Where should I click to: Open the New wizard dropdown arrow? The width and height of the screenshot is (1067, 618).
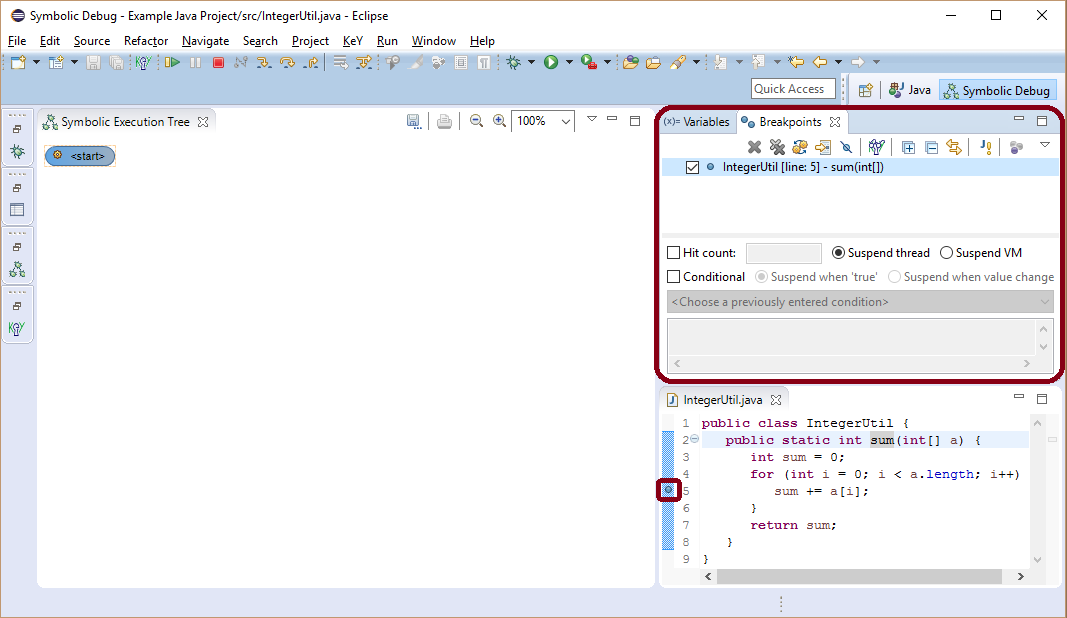coord(36,63)
